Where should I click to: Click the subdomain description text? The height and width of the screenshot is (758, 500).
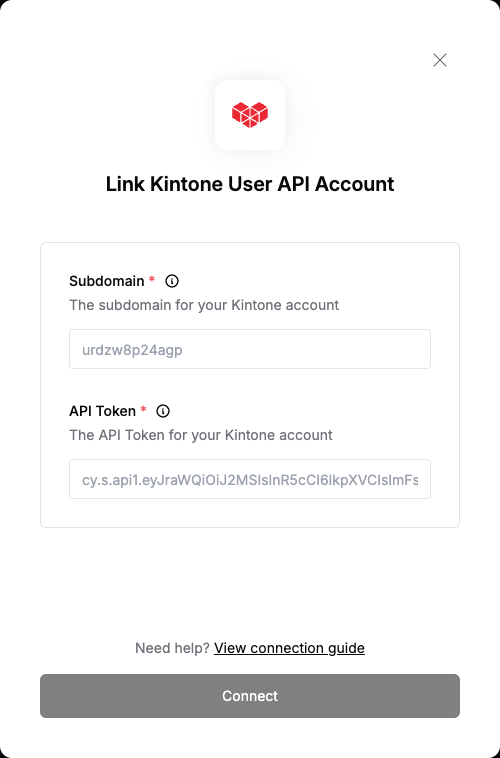[204, 305]
